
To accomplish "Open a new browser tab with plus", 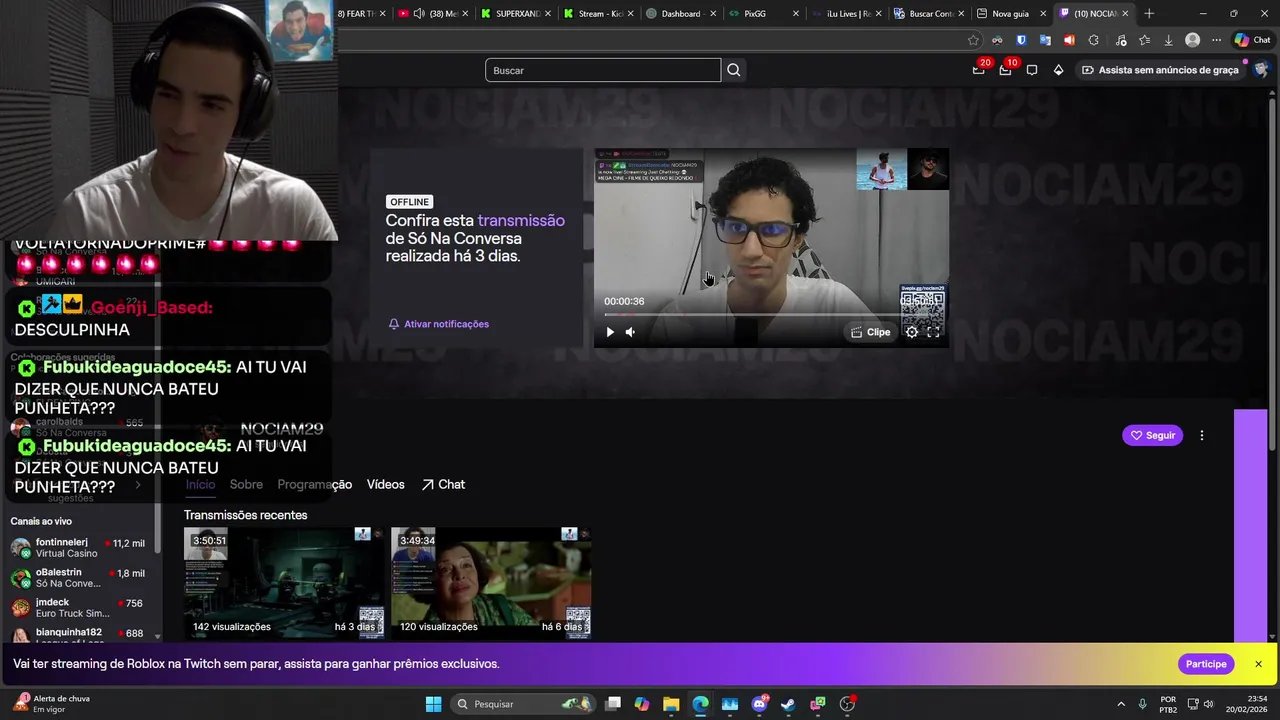I will coord(1149,13).
